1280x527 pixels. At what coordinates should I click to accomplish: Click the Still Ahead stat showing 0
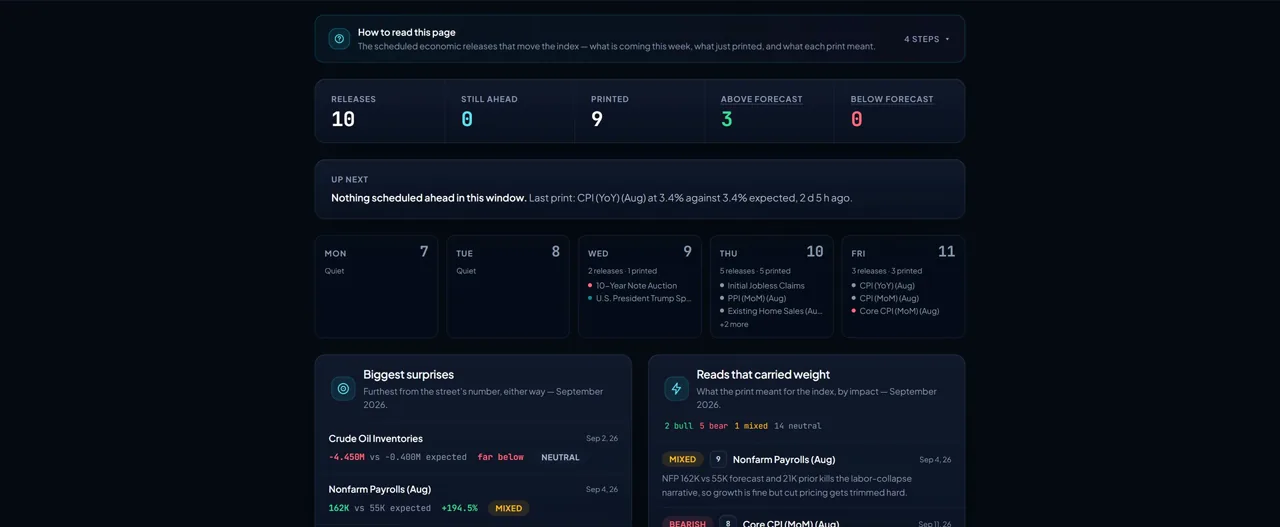pyautogui.click(x=510, y=111)
